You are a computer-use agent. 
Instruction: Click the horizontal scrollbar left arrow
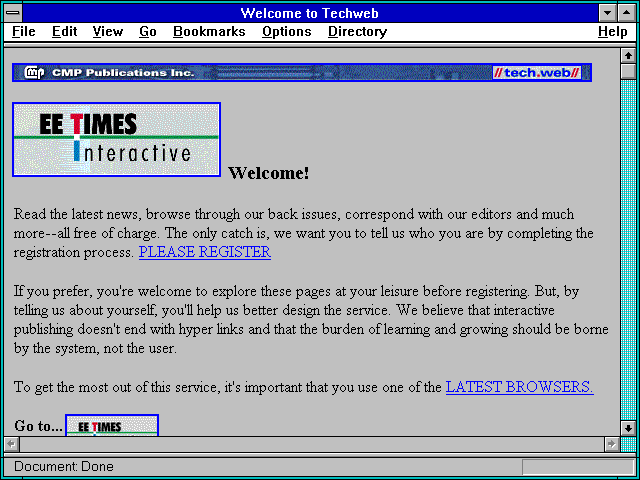click(x=11, y=444)
